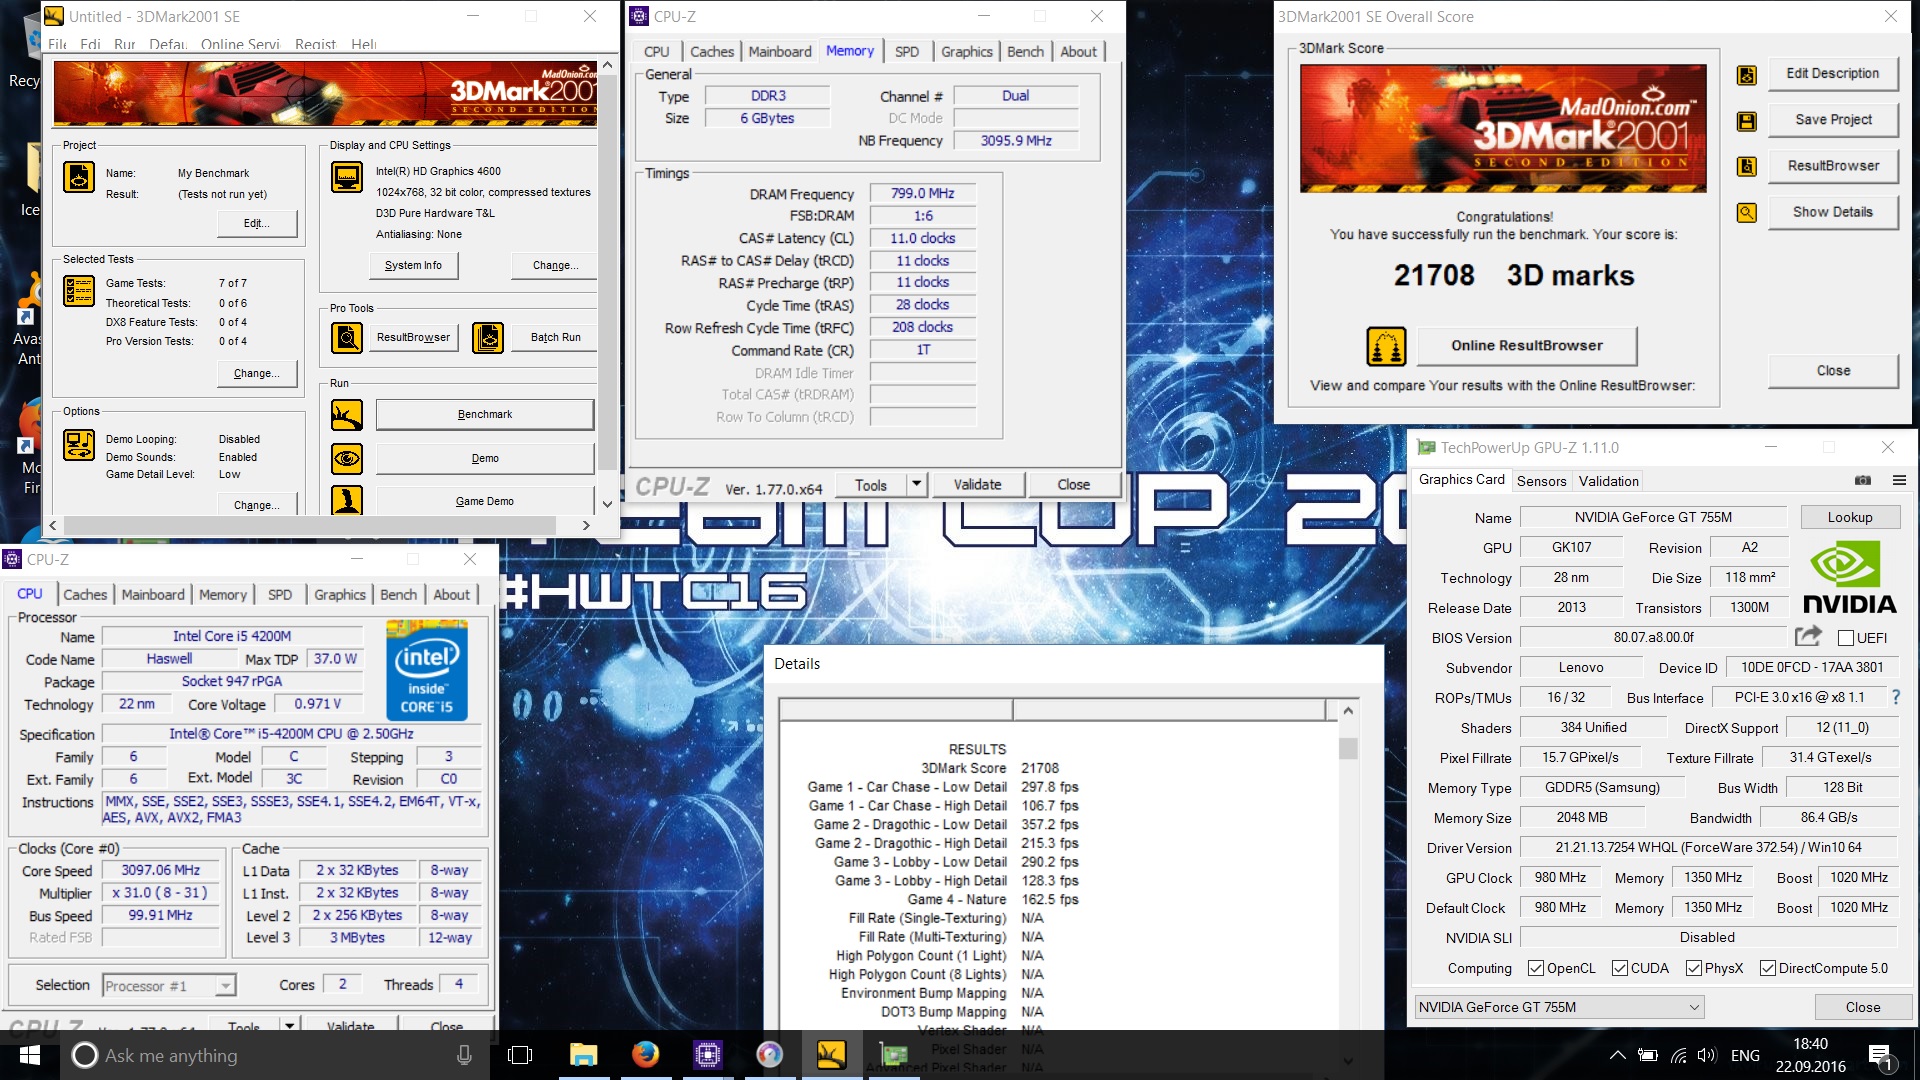
Task: Switch to the Caches tab in lower CPU-Z window
Action: [85, 595]
